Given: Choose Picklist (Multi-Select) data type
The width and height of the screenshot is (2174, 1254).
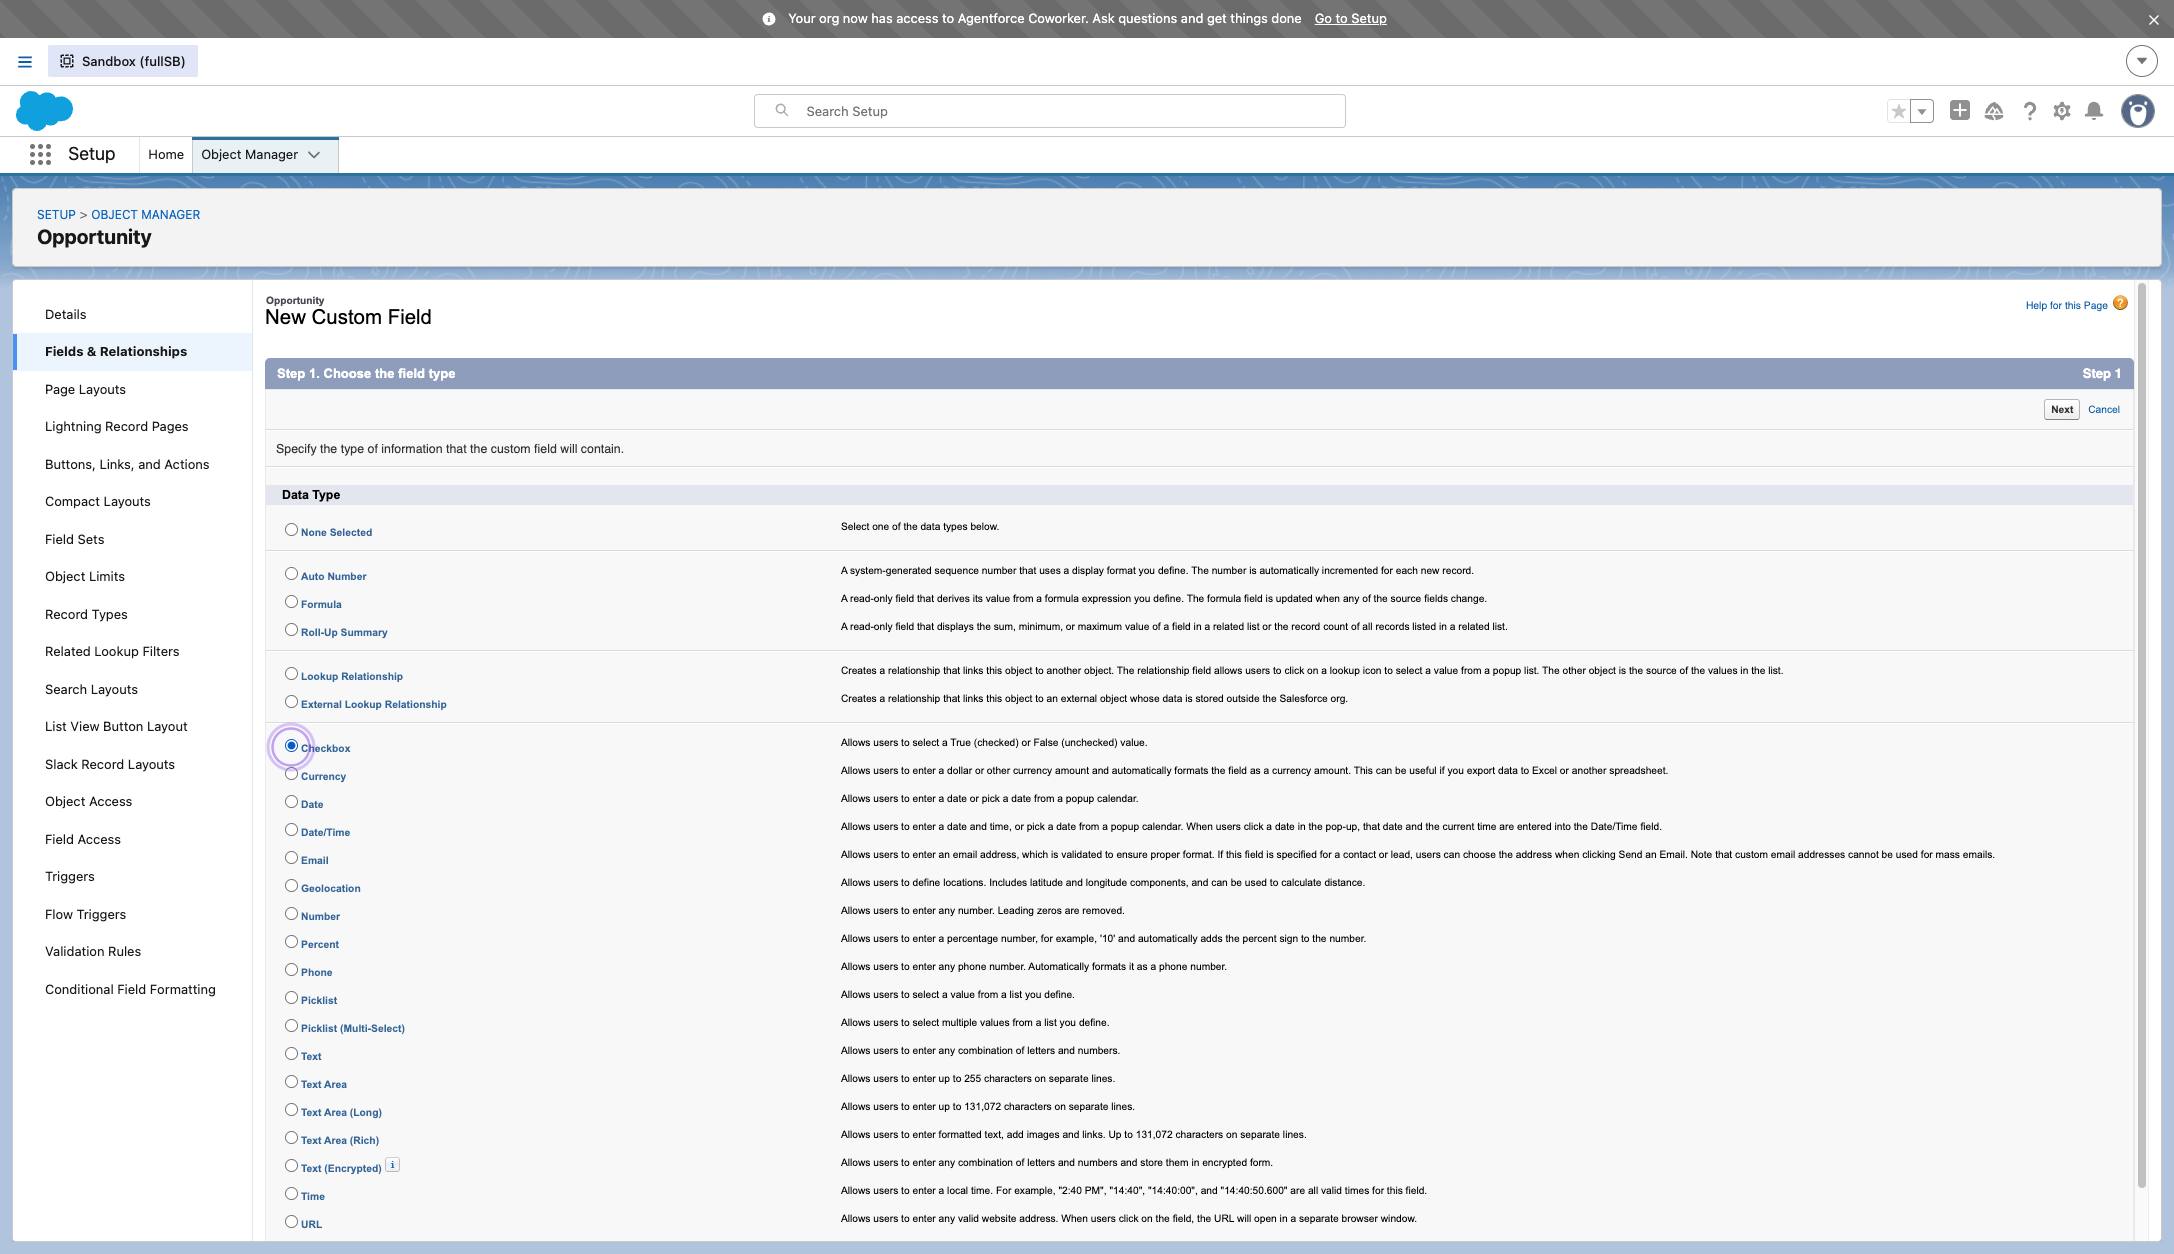Looking at the screenshot, I should click(291, 1026).
